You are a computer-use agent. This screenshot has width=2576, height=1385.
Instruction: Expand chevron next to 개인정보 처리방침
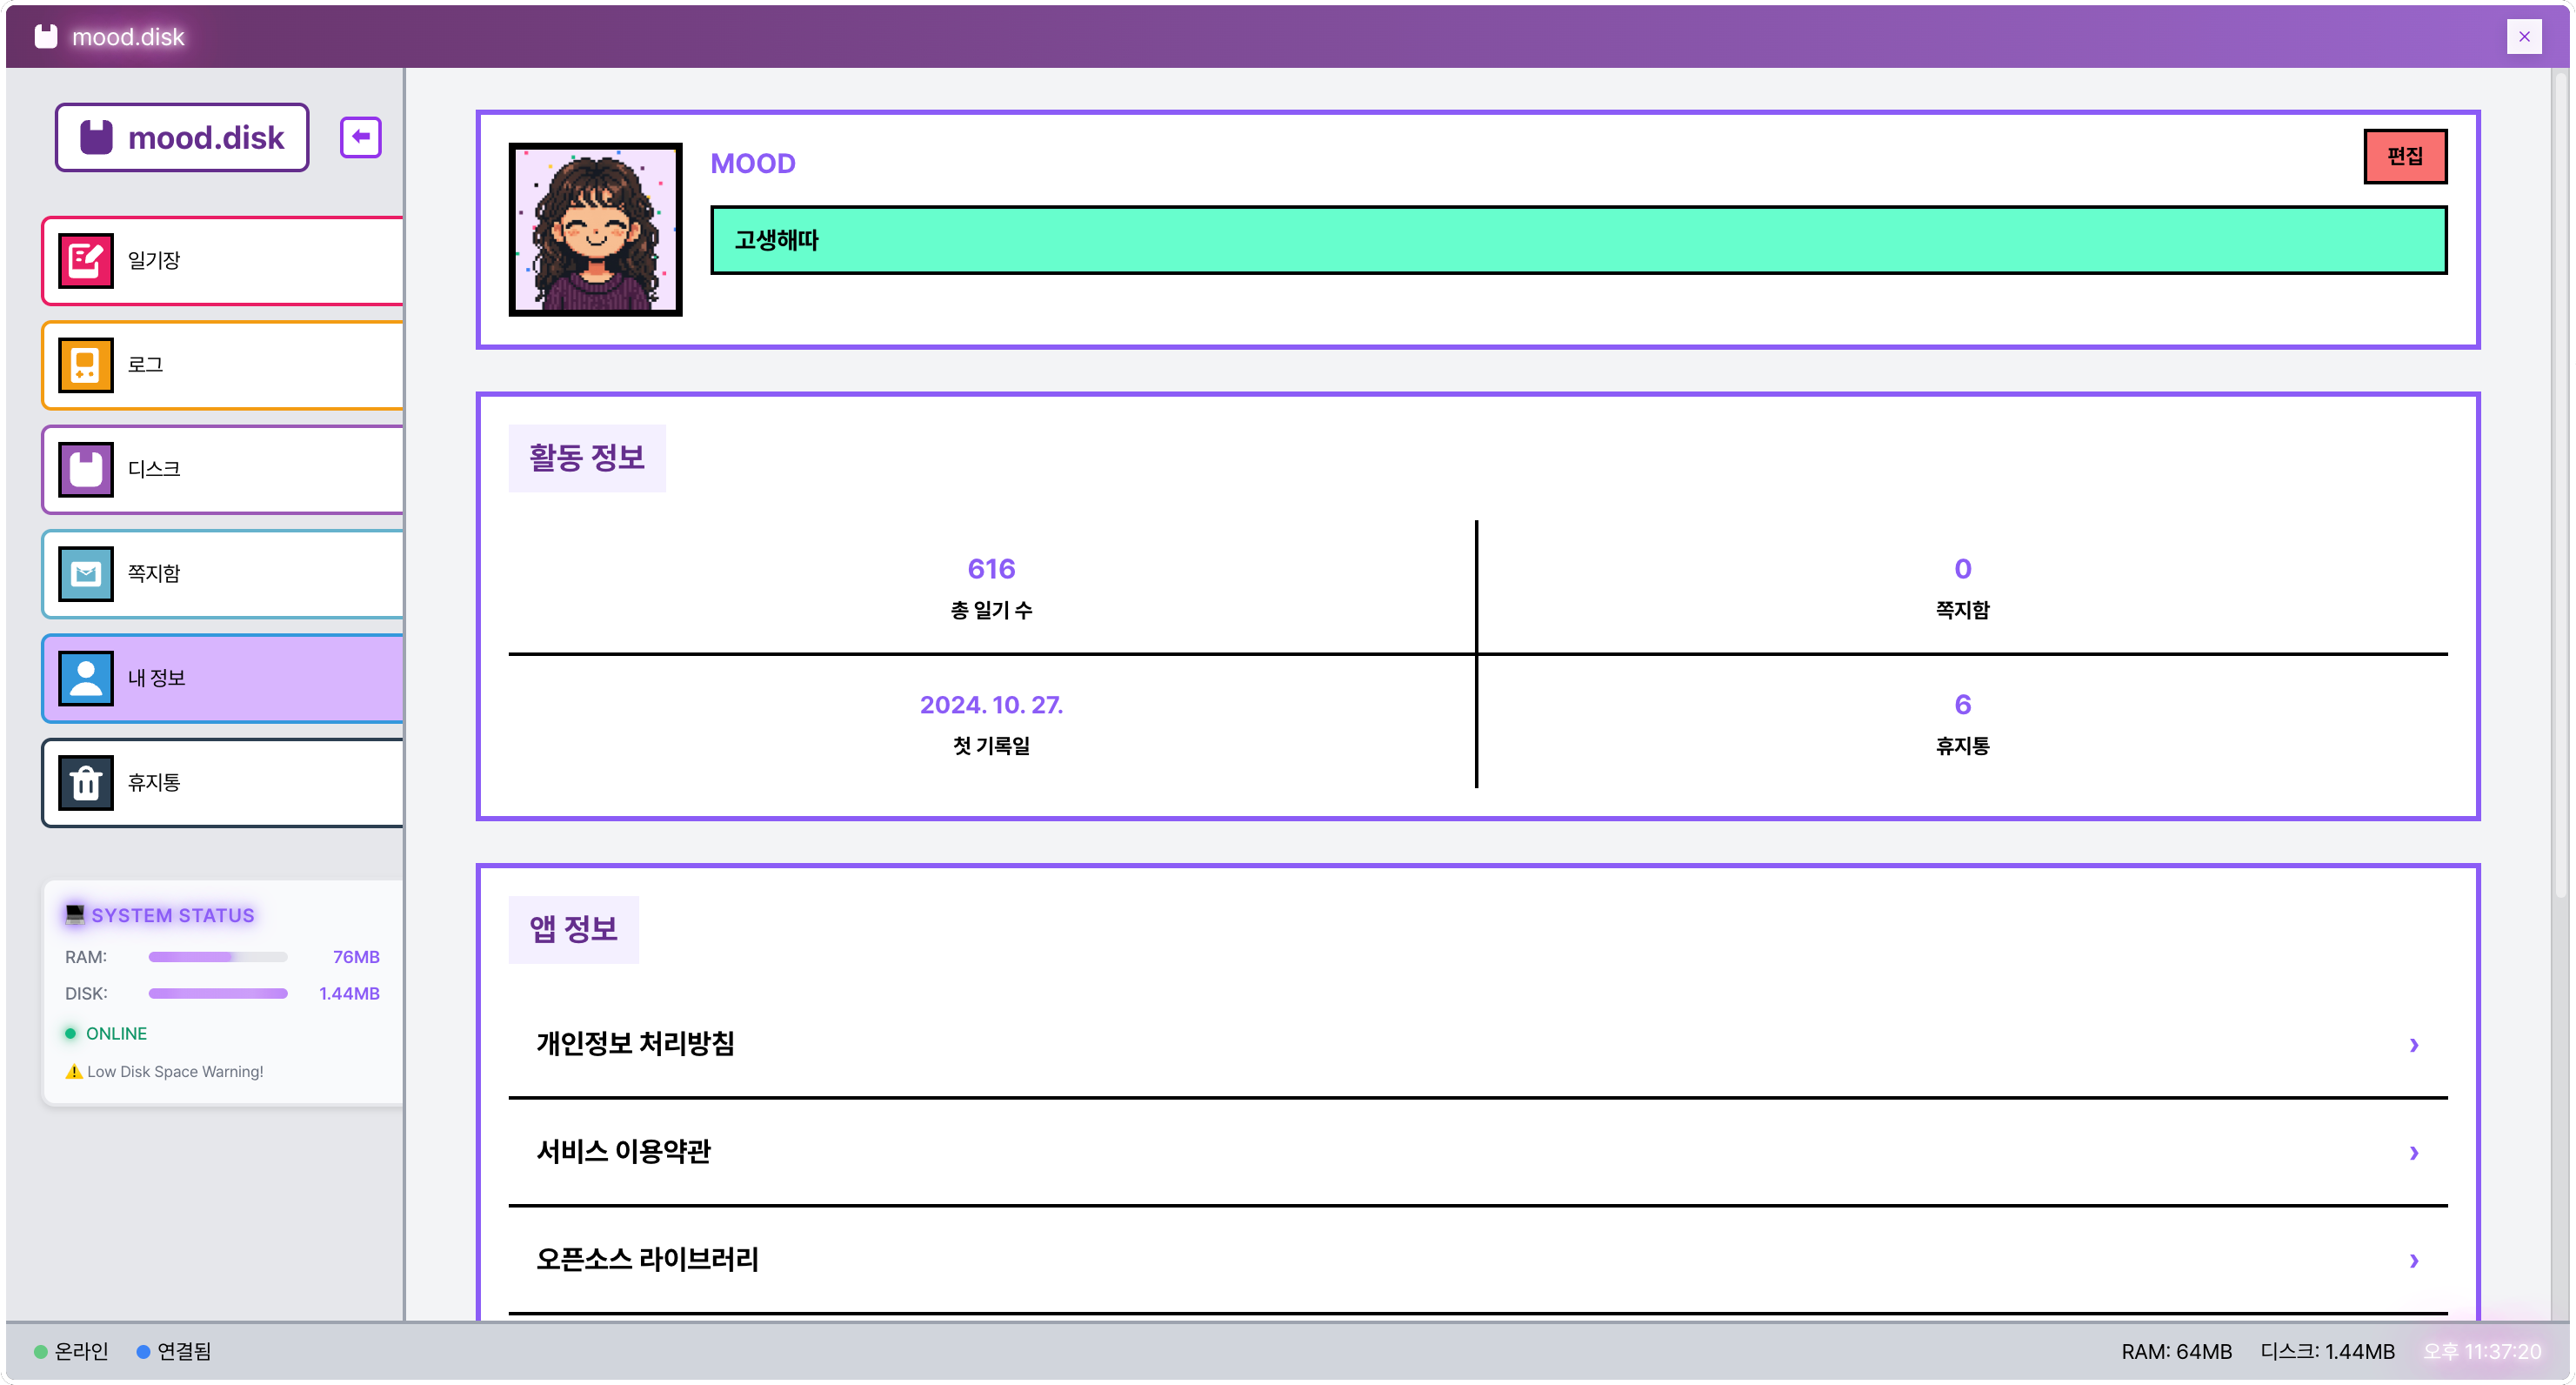(x=2413, y=1045)
